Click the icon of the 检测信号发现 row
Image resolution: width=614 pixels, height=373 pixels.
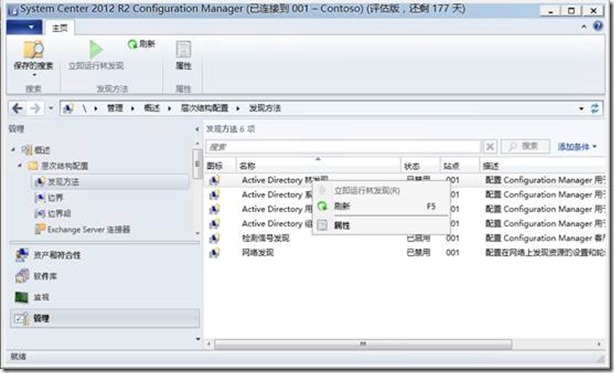coord(214,238)
